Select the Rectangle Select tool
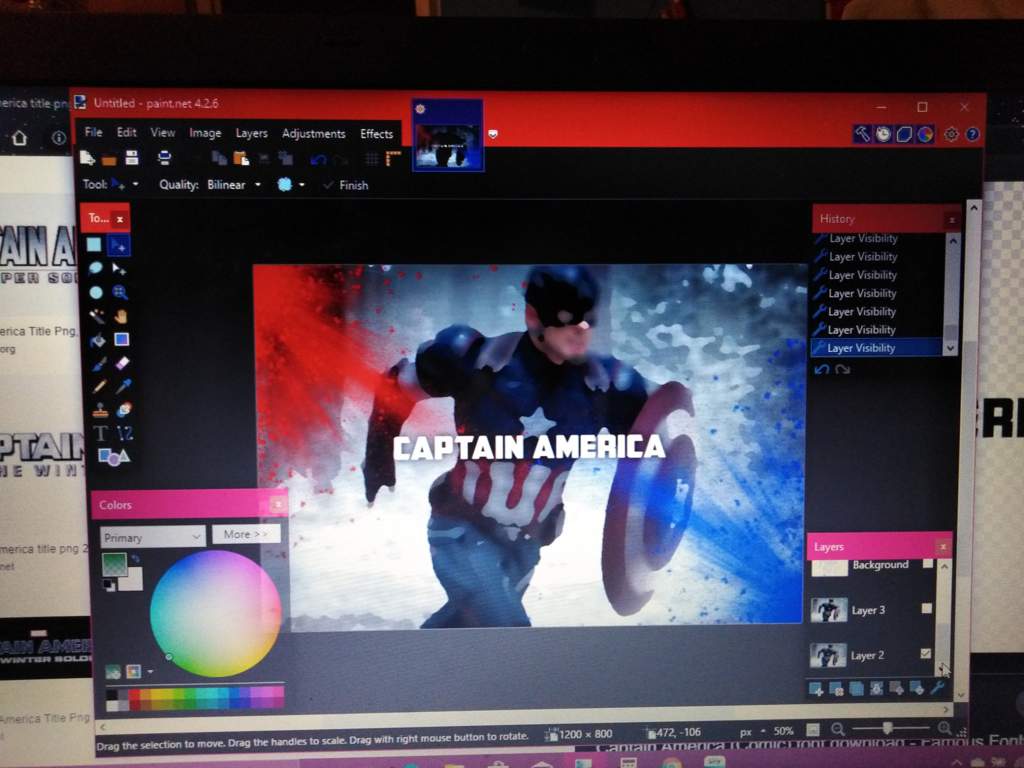 pos(94,245)
